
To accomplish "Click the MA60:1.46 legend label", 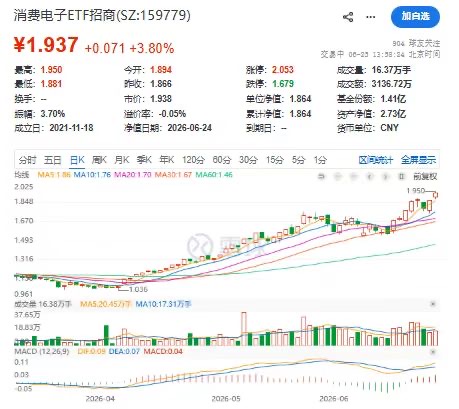I will 214,175.
